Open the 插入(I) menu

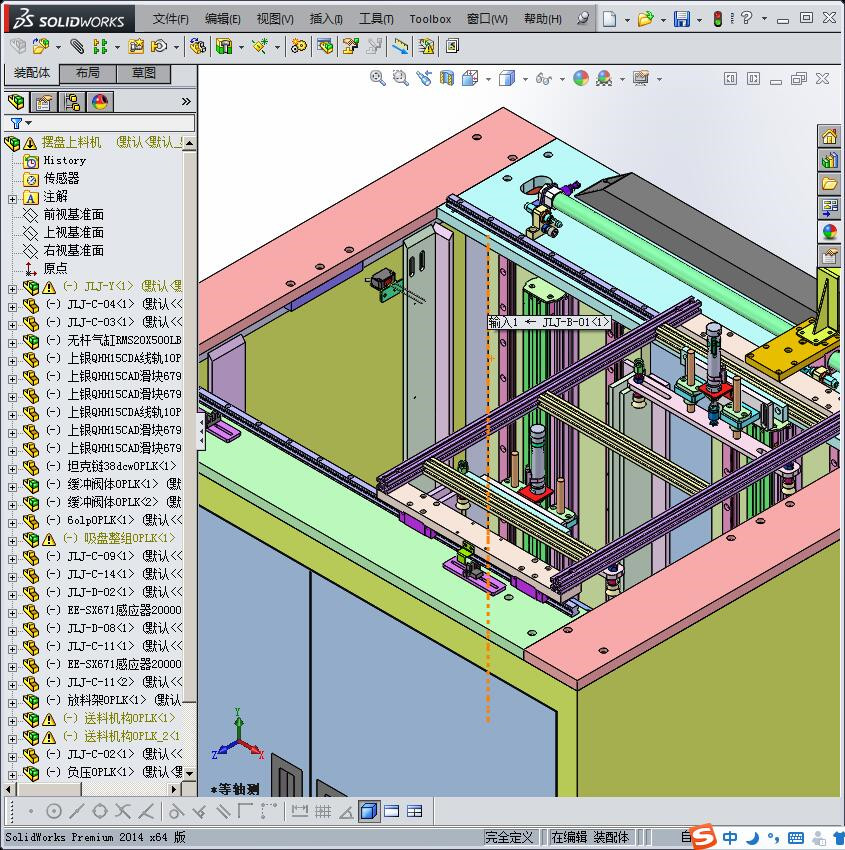point(326,19)
